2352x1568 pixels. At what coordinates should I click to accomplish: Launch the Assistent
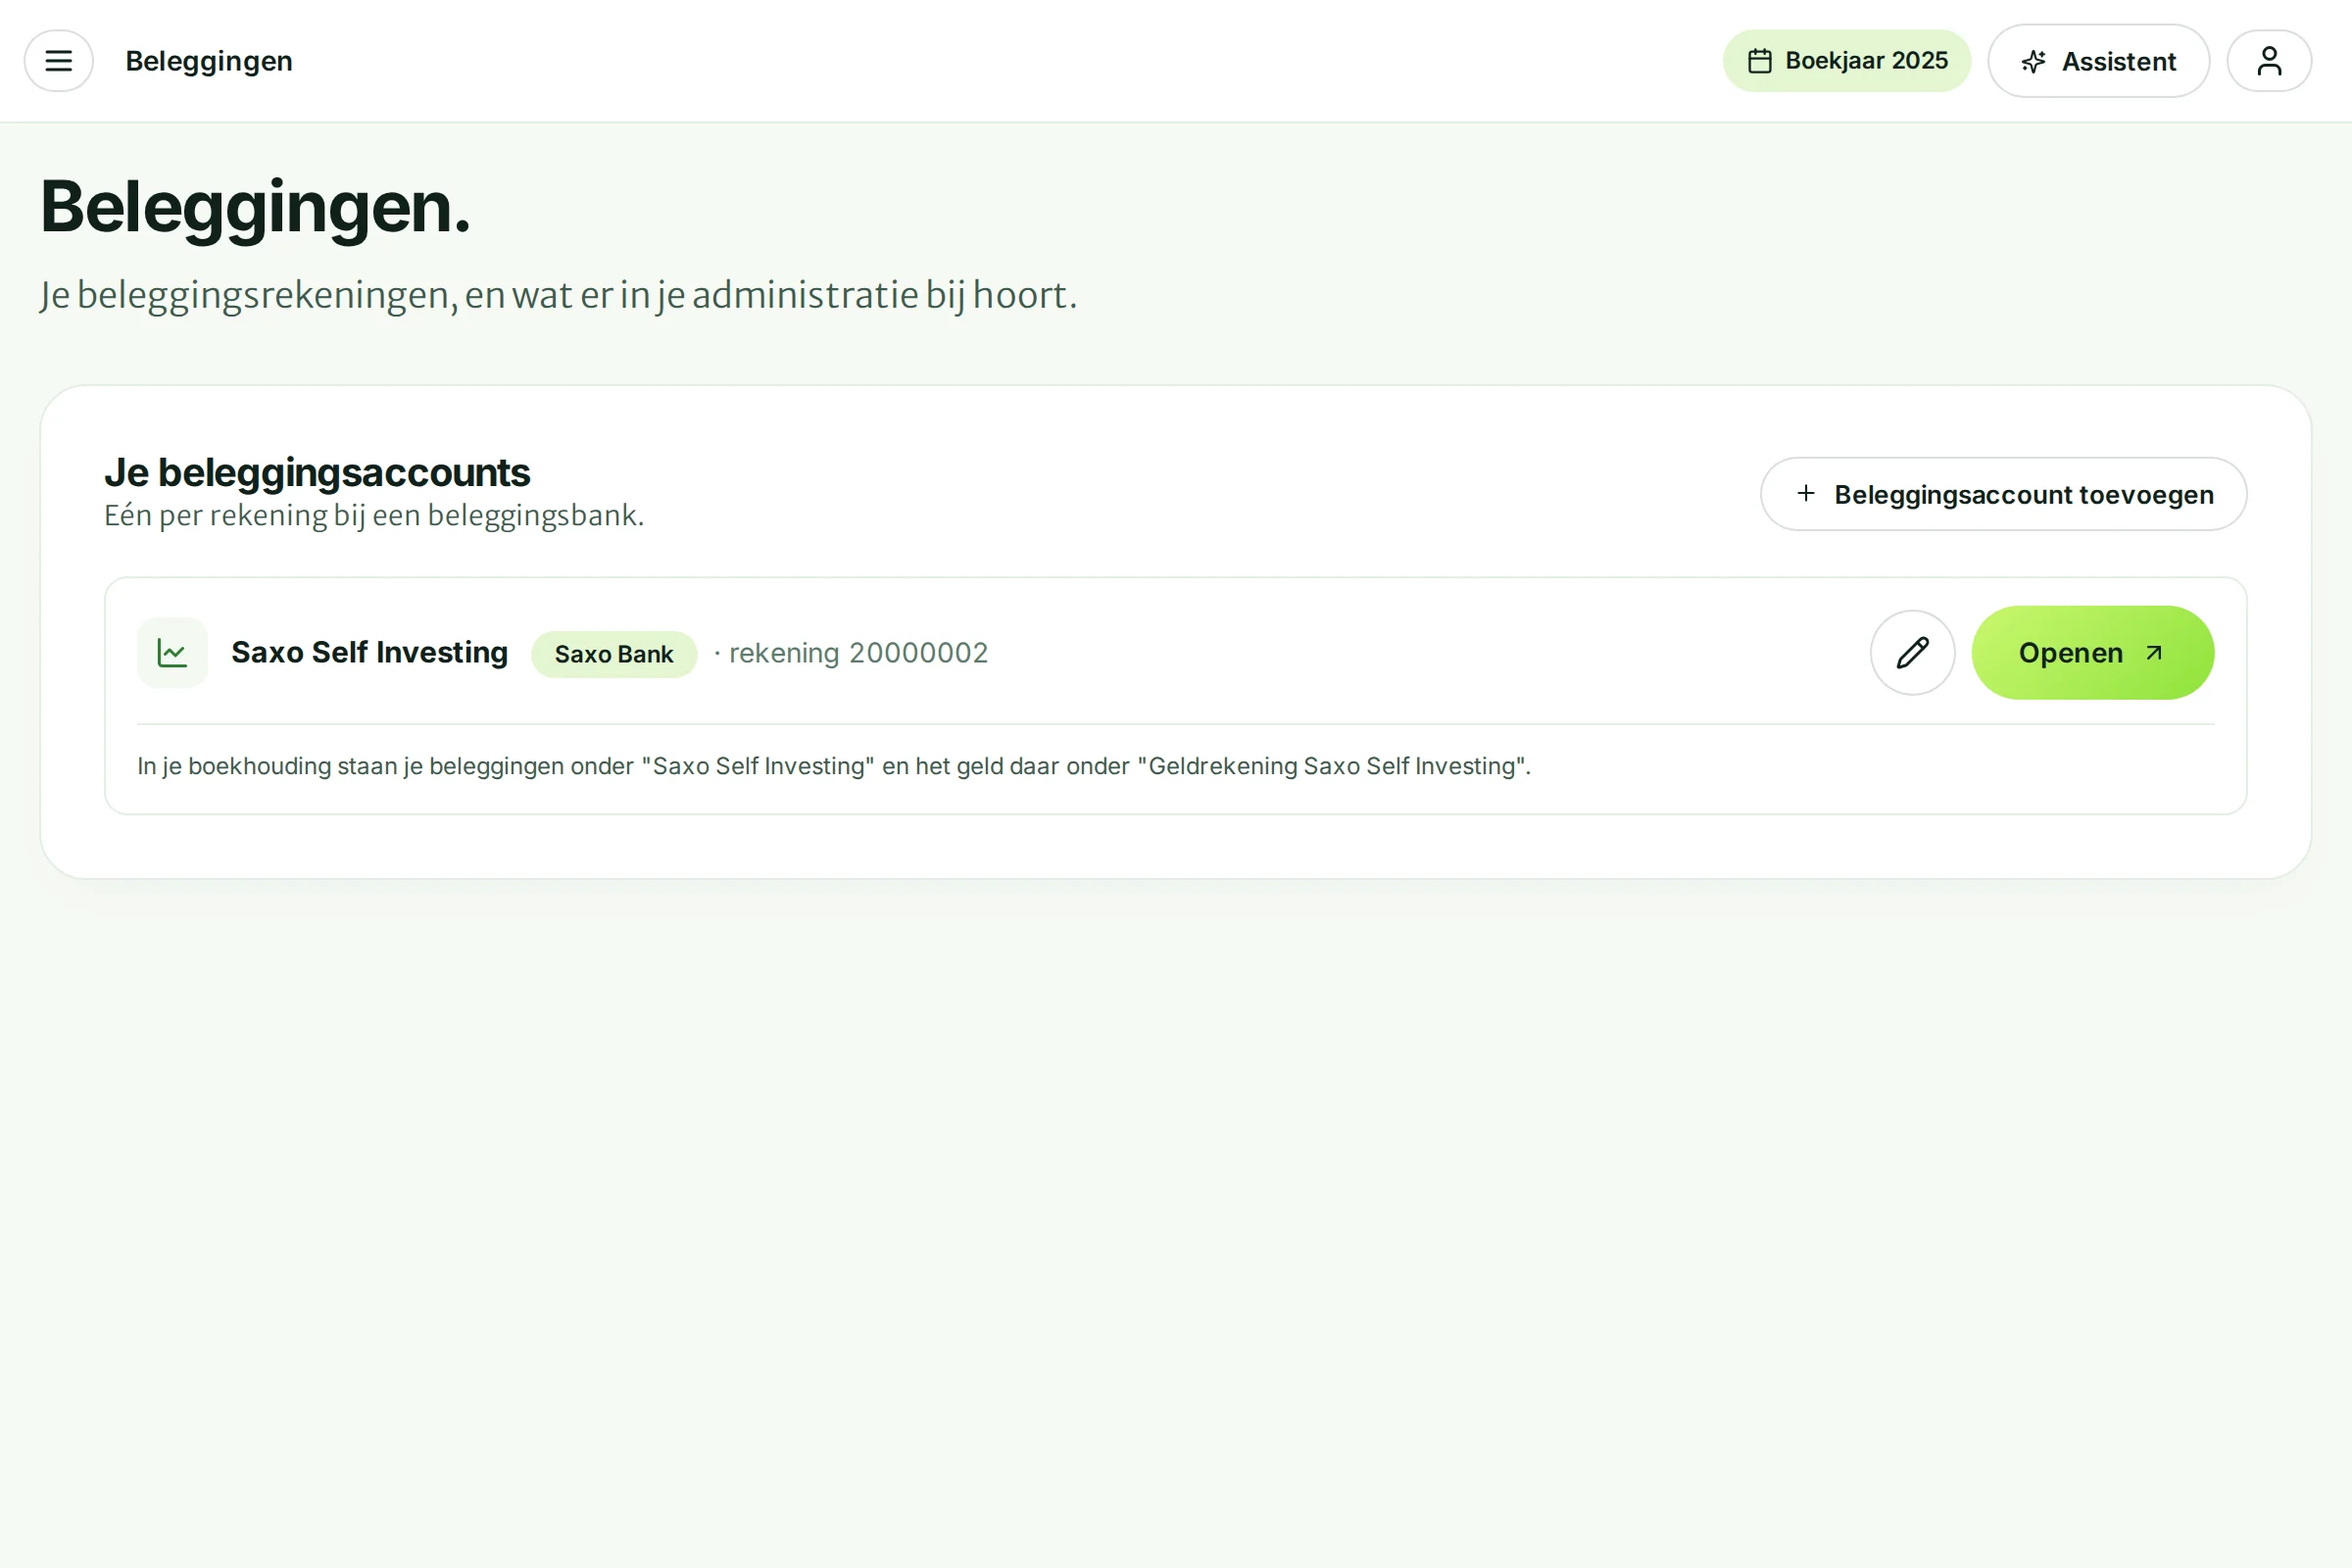pos(2098,61)
